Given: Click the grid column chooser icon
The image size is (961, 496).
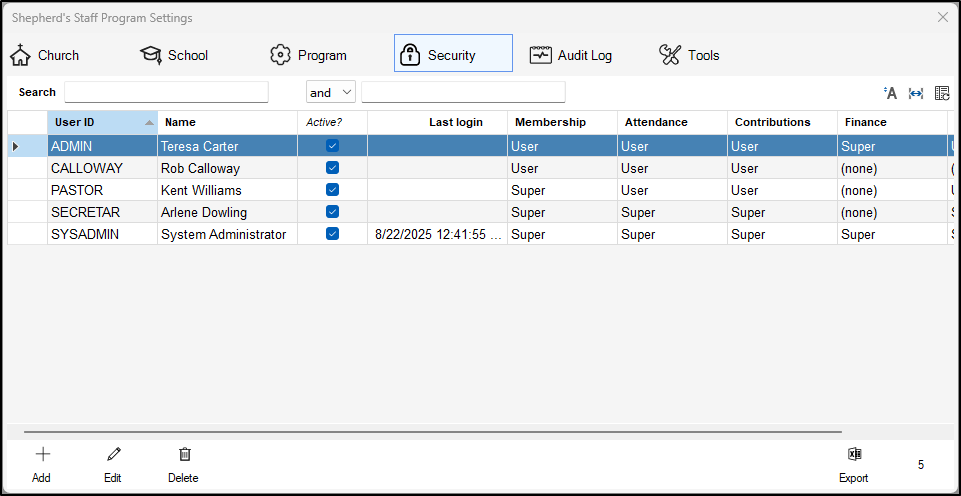Looking at the screenshot, I should [941, 93].
